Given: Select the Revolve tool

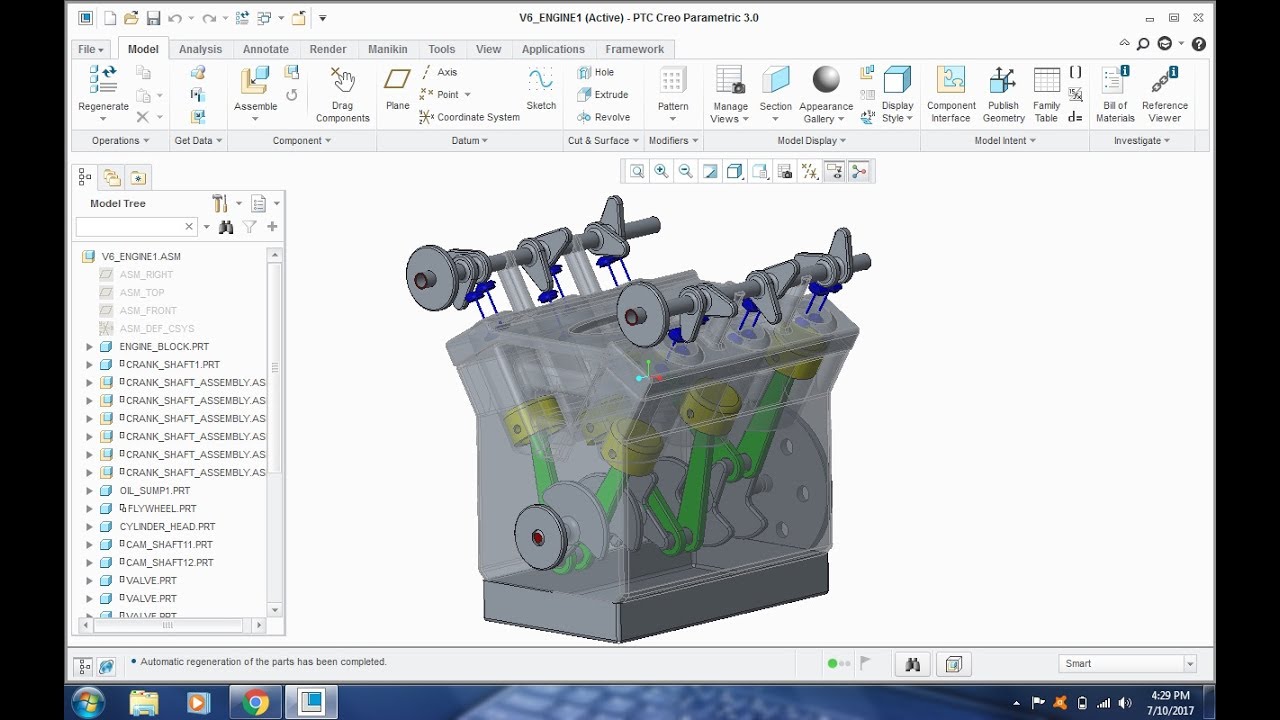Looking at the screenshot, I should coord(603,117).
